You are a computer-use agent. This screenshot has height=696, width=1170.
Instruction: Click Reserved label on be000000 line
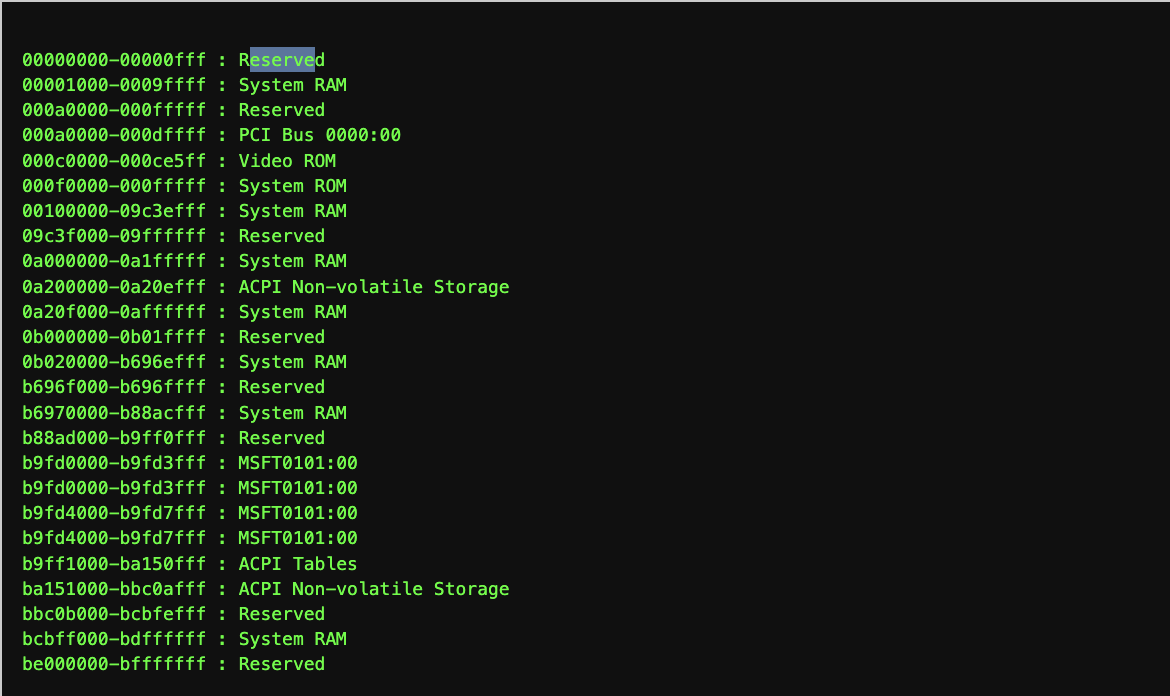(281, 664)
